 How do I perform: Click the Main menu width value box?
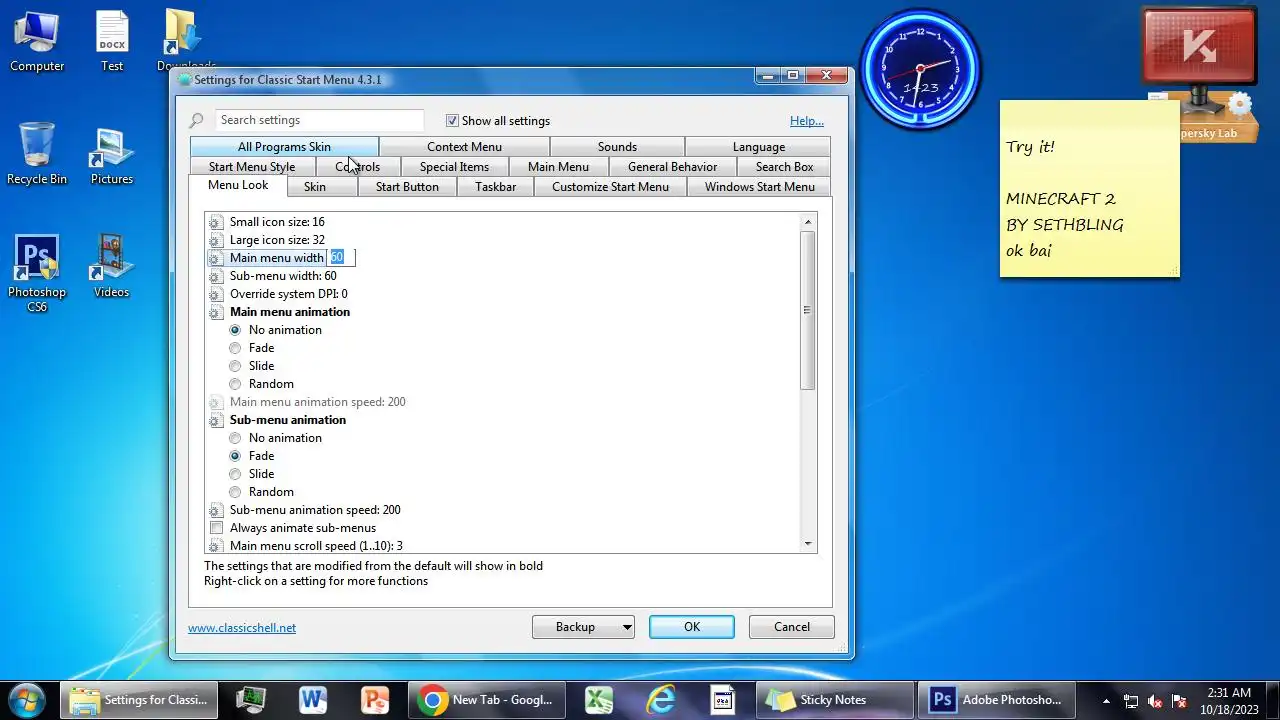click(x=341, y=258)
